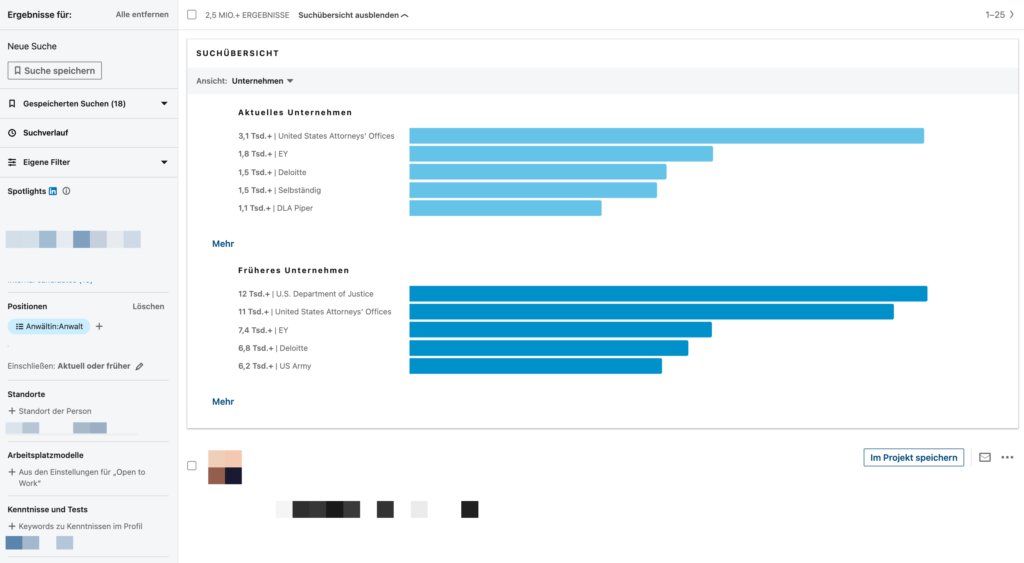Click the Spotlights info icon
Screen dimensions: 1024x563
[66, 191]
